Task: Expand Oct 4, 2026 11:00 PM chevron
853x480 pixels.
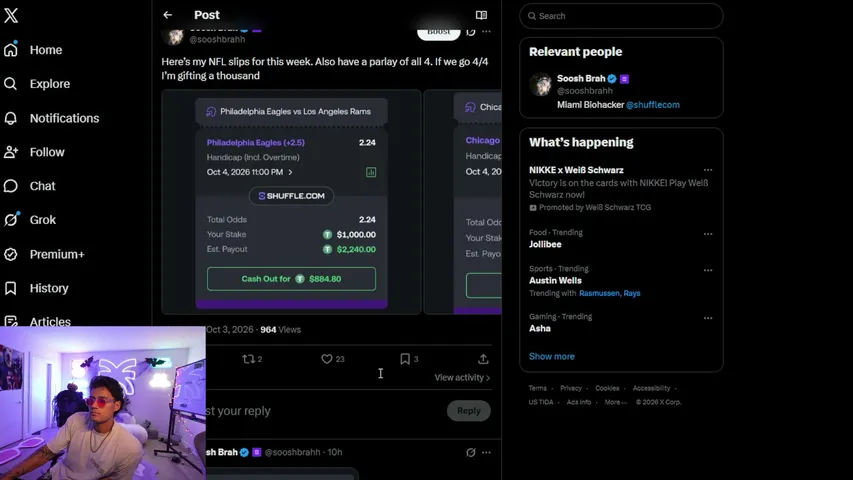Action: pyautogui.click(x=290, y=172)
